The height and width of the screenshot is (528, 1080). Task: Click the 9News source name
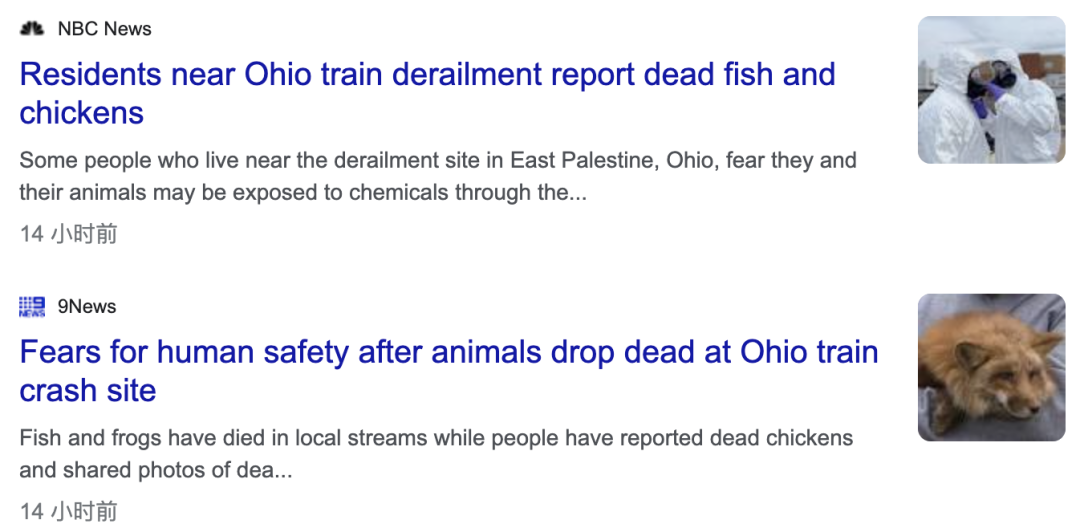point(87,306)
